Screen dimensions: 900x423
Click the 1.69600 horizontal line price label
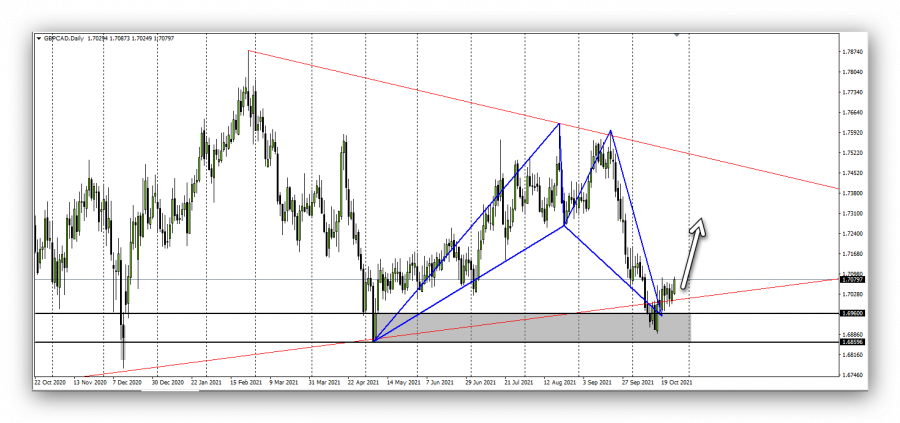pyautogui.click(x=852, y=314)
